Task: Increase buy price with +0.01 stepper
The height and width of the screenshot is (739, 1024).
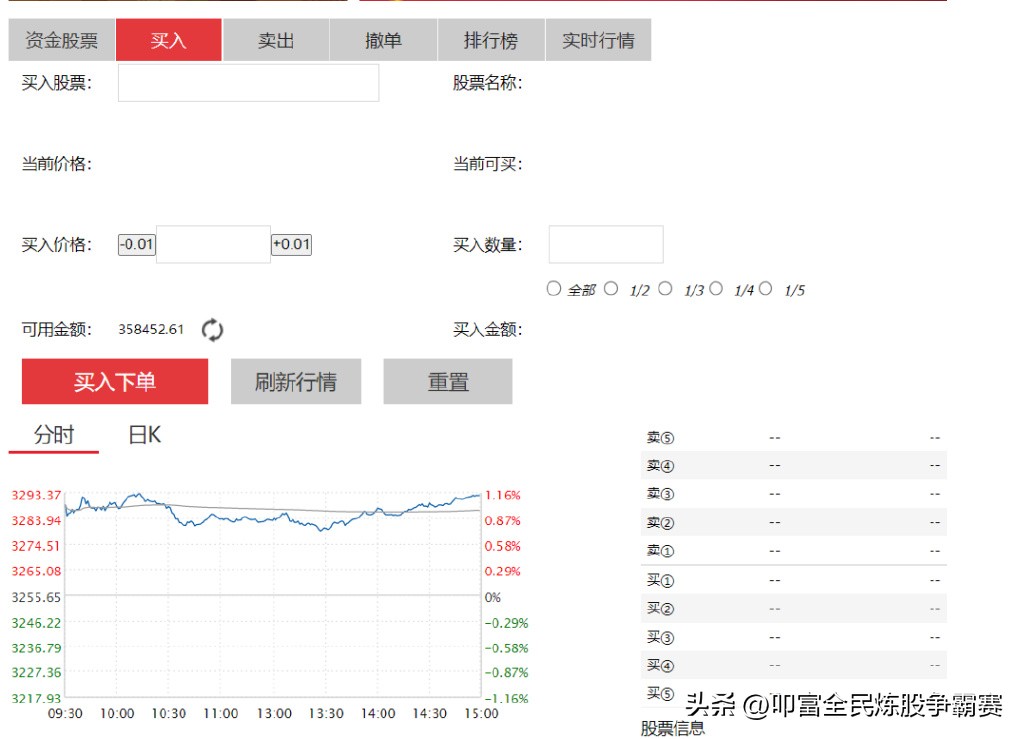Action: pos(293,244)
